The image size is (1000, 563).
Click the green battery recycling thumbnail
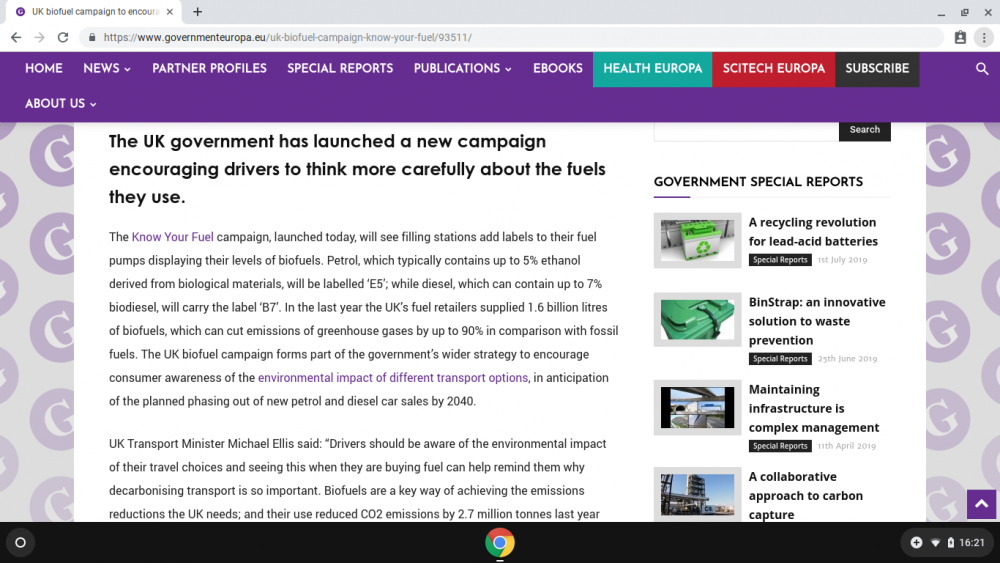point(697,240)
